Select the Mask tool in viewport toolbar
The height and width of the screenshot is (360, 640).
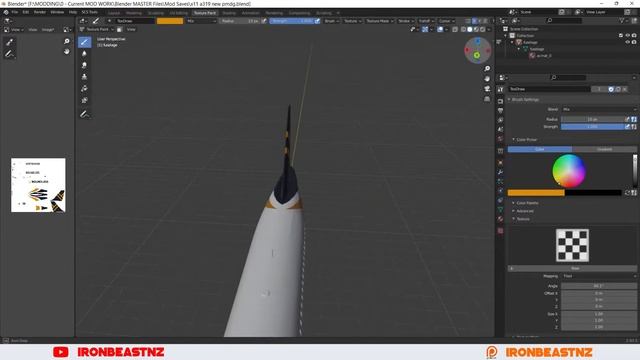click(x=84, y=100)
